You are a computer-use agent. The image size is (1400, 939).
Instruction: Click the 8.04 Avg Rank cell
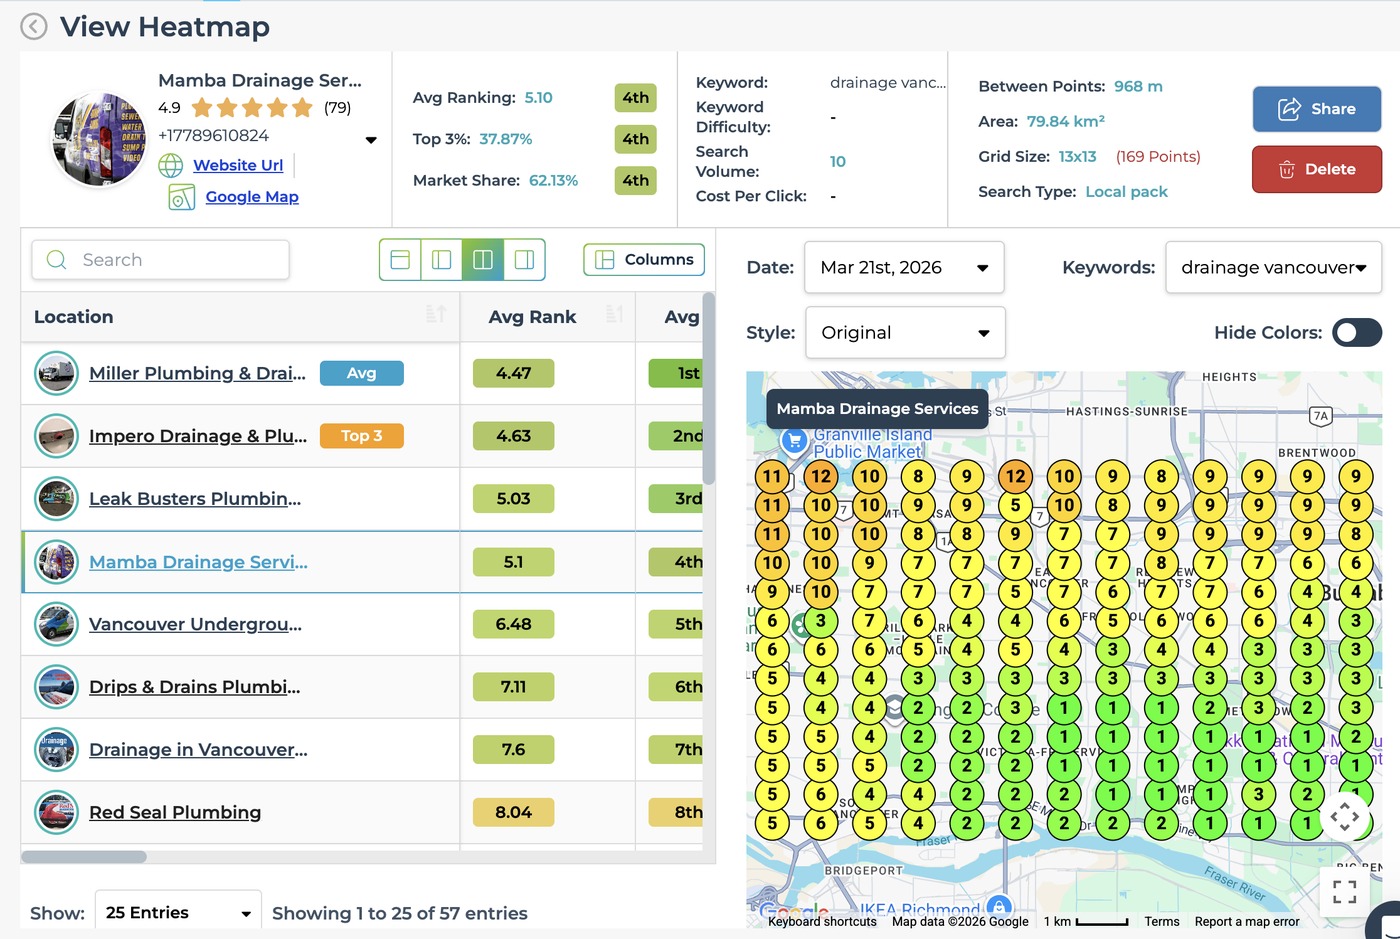point(514,812)
